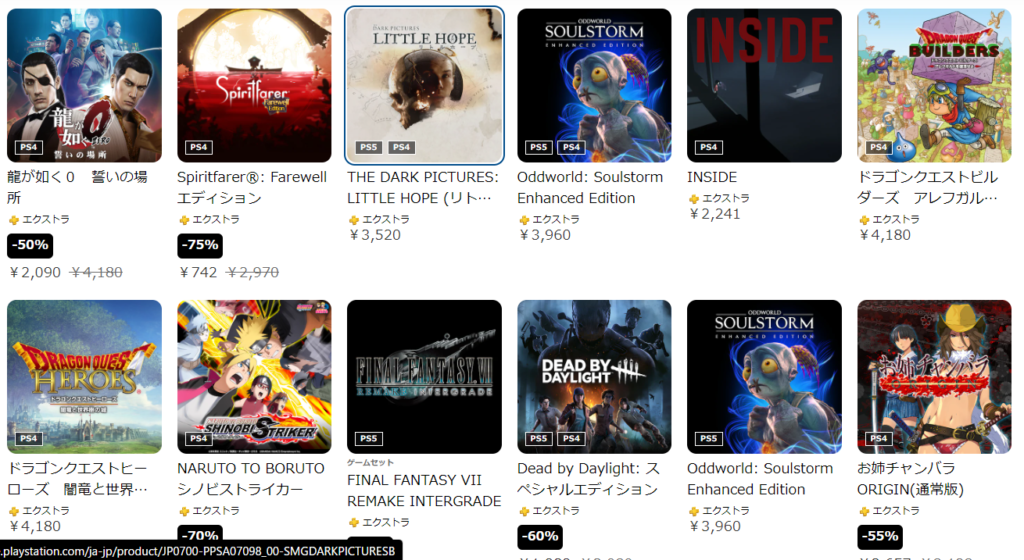Image resolution: width=1024 pixels, height=560 pixels.
Task: Click PS Plus Extra icon under Spiritfarer
Action: 184,220
